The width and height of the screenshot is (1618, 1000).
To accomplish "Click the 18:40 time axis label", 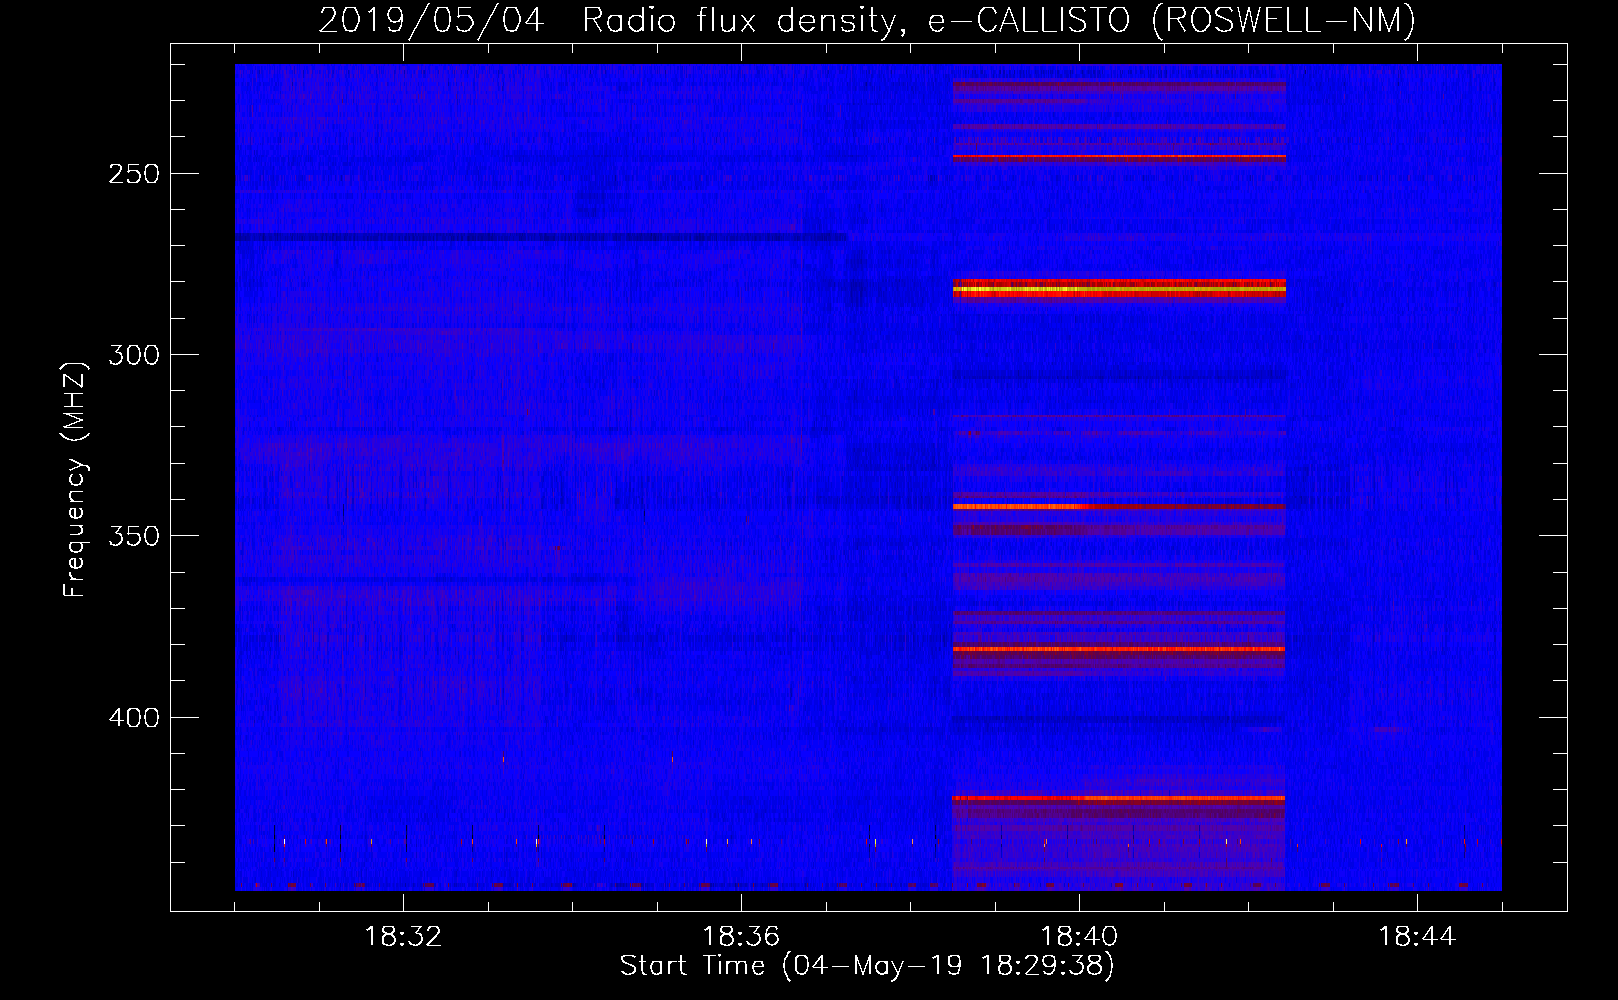I will 1079,936.
